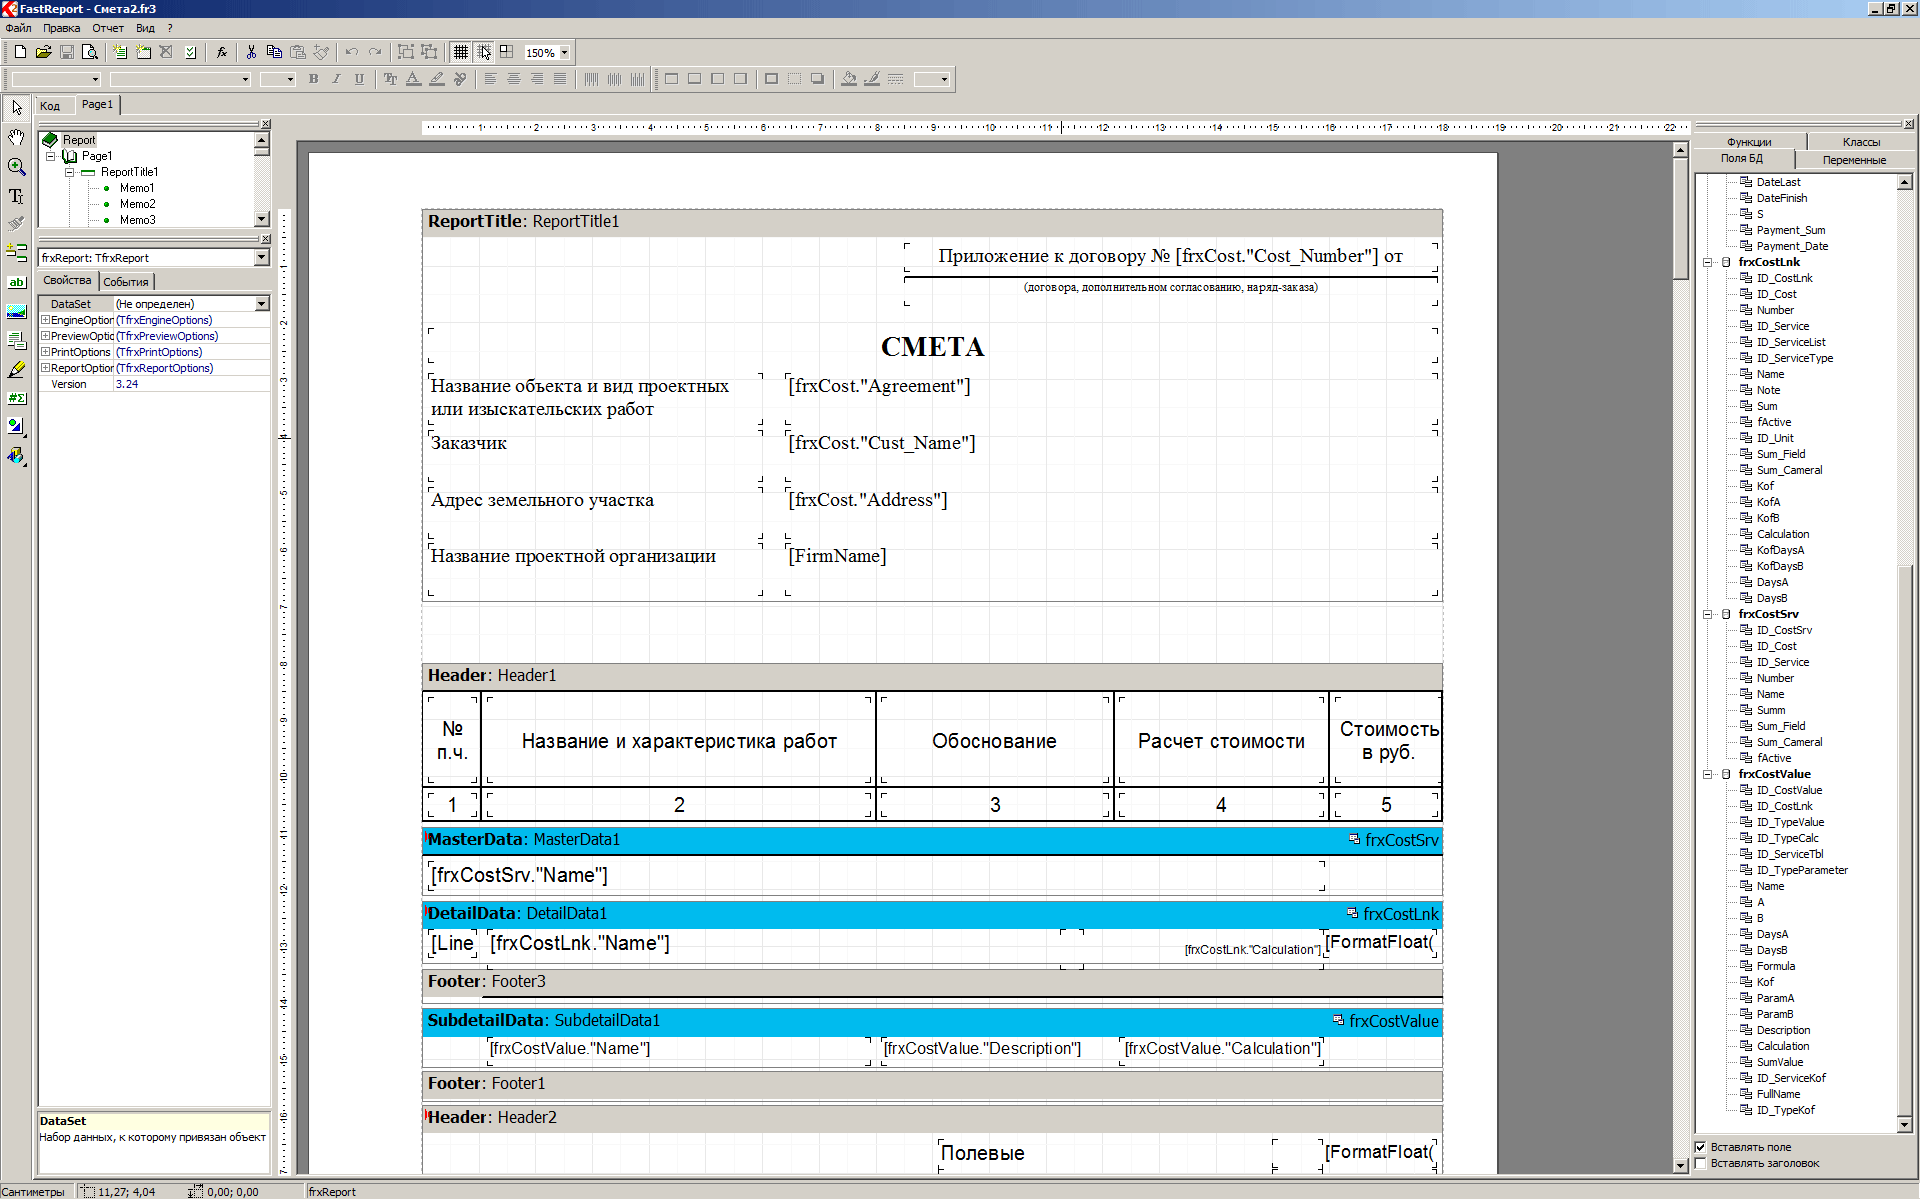Select the OLE/shape object tool

17,427
